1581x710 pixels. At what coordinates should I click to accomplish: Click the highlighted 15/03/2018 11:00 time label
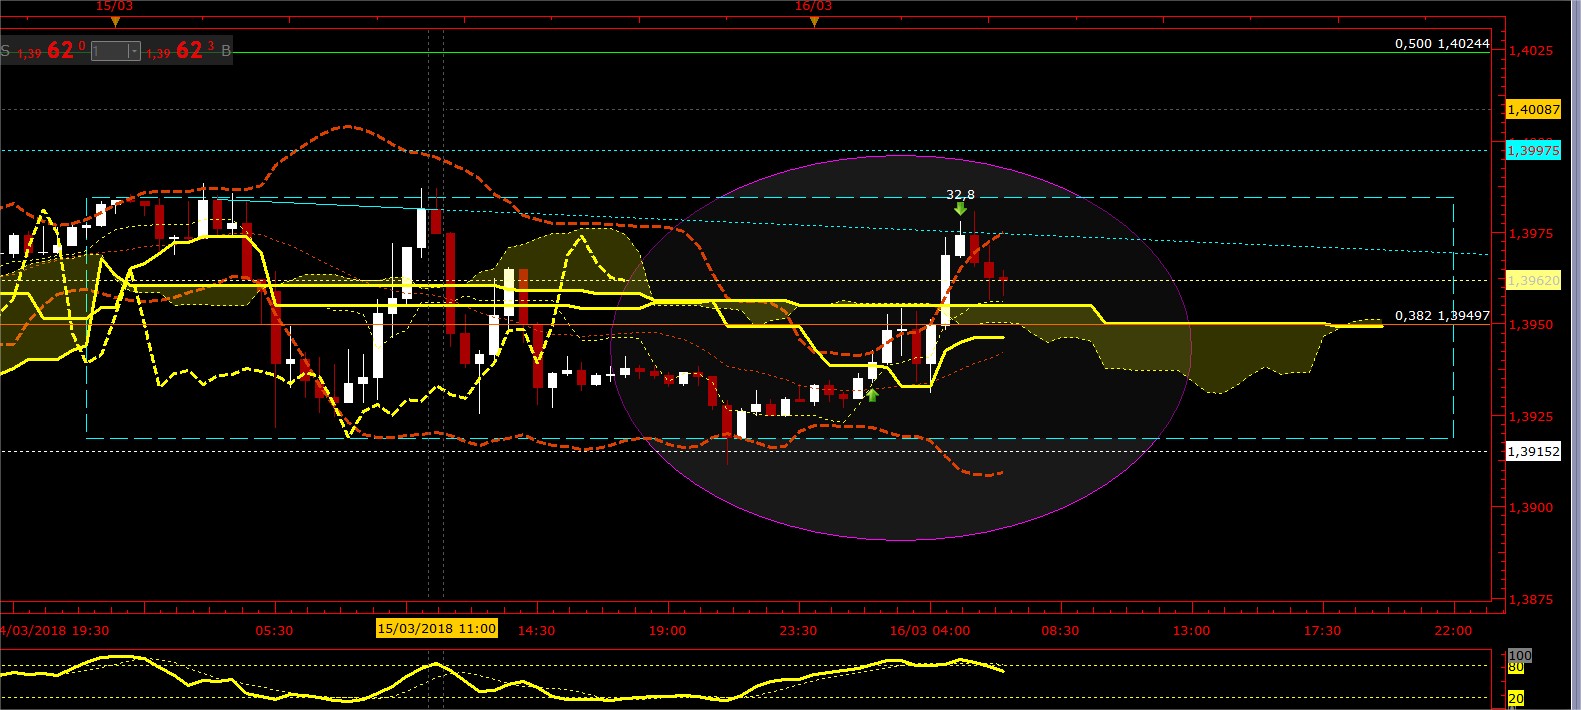tap(436, 628)
